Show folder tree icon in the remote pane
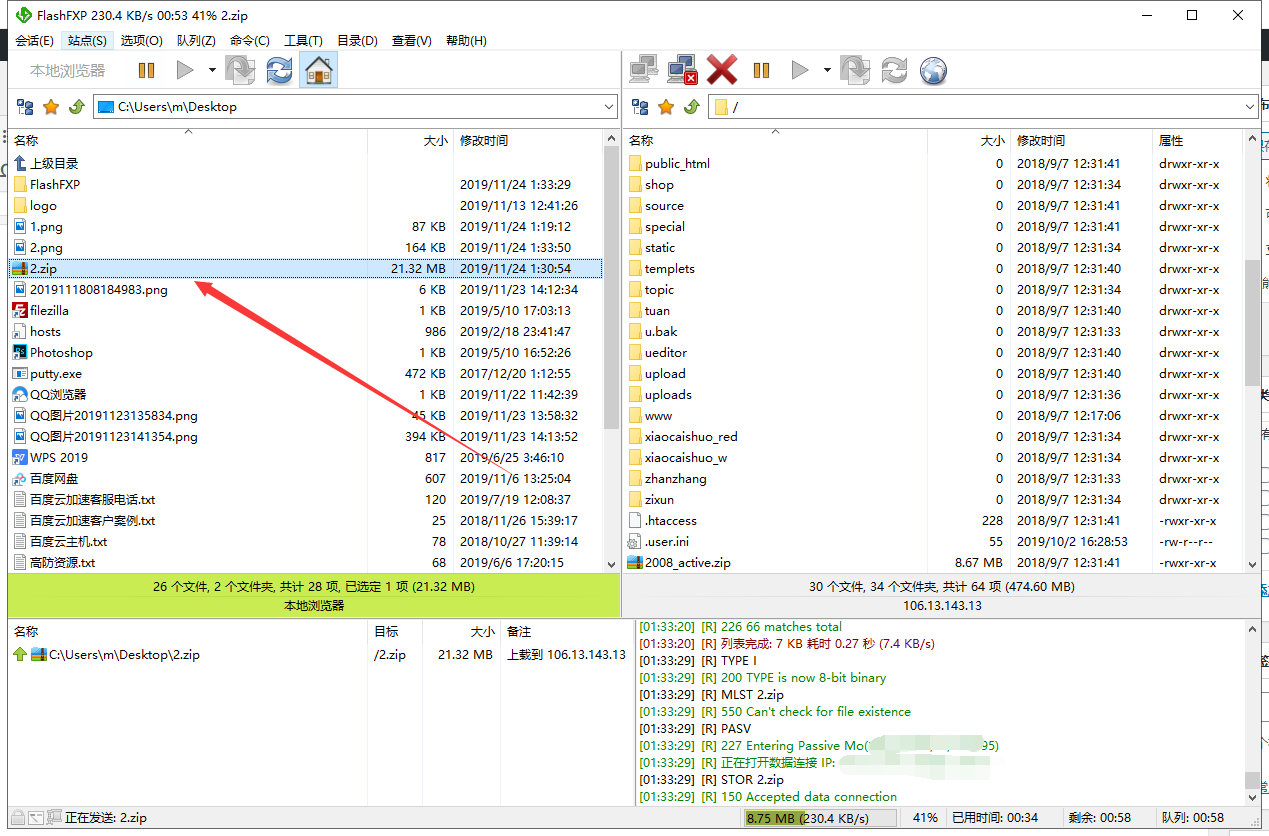The height and width of the screenshot is (836, 1269). tap(640, 107)
